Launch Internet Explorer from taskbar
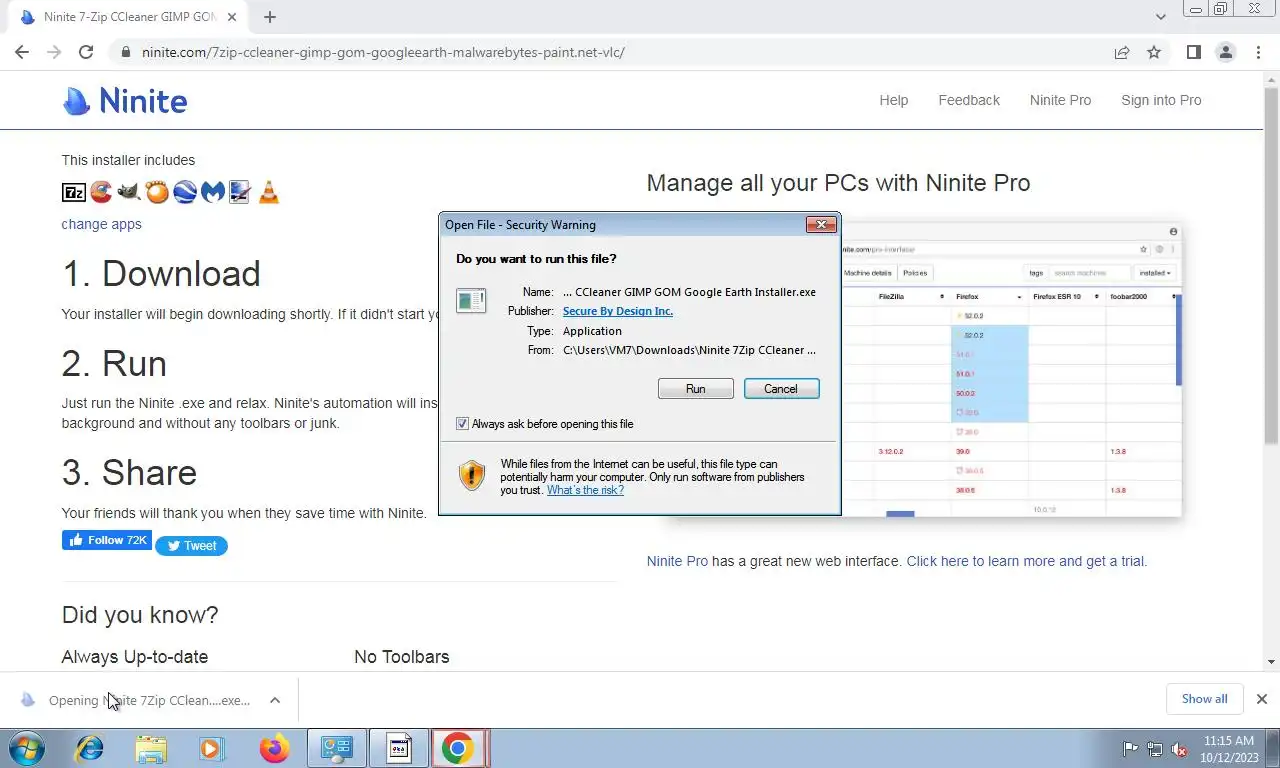 90,748
